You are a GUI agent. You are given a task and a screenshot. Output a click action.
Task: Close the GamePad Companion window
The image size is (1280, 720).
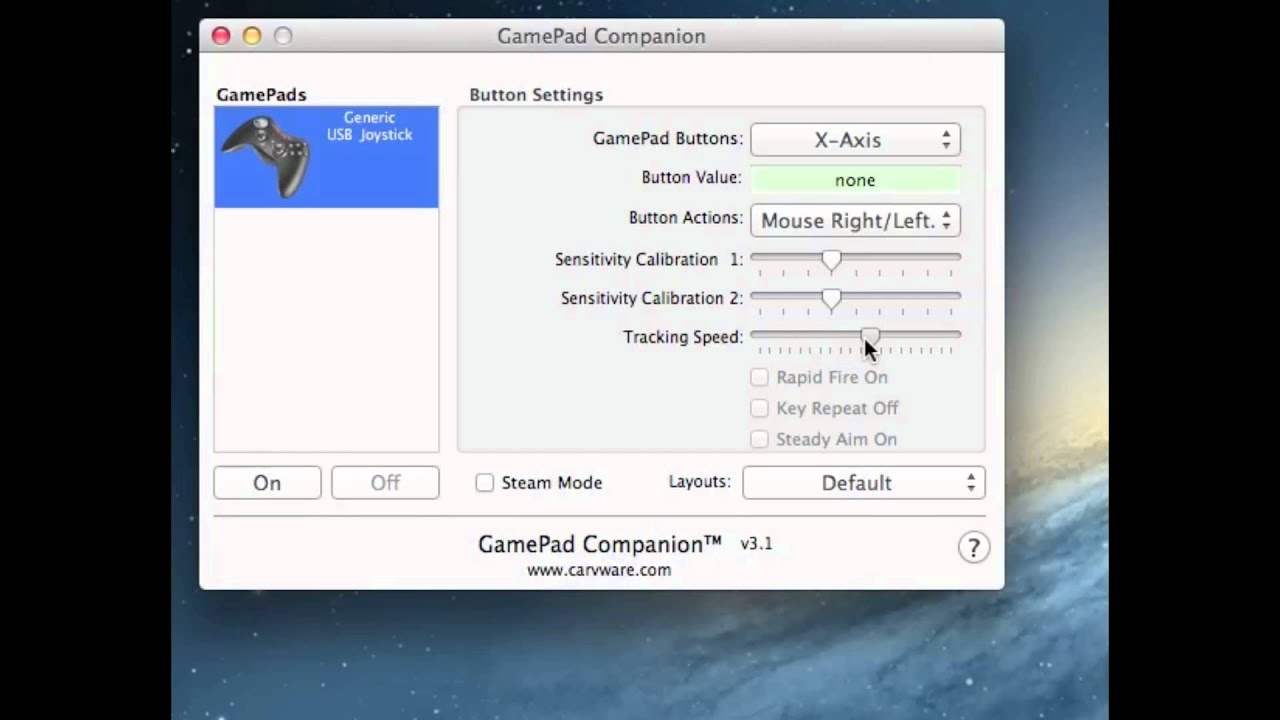click(221, 36)
